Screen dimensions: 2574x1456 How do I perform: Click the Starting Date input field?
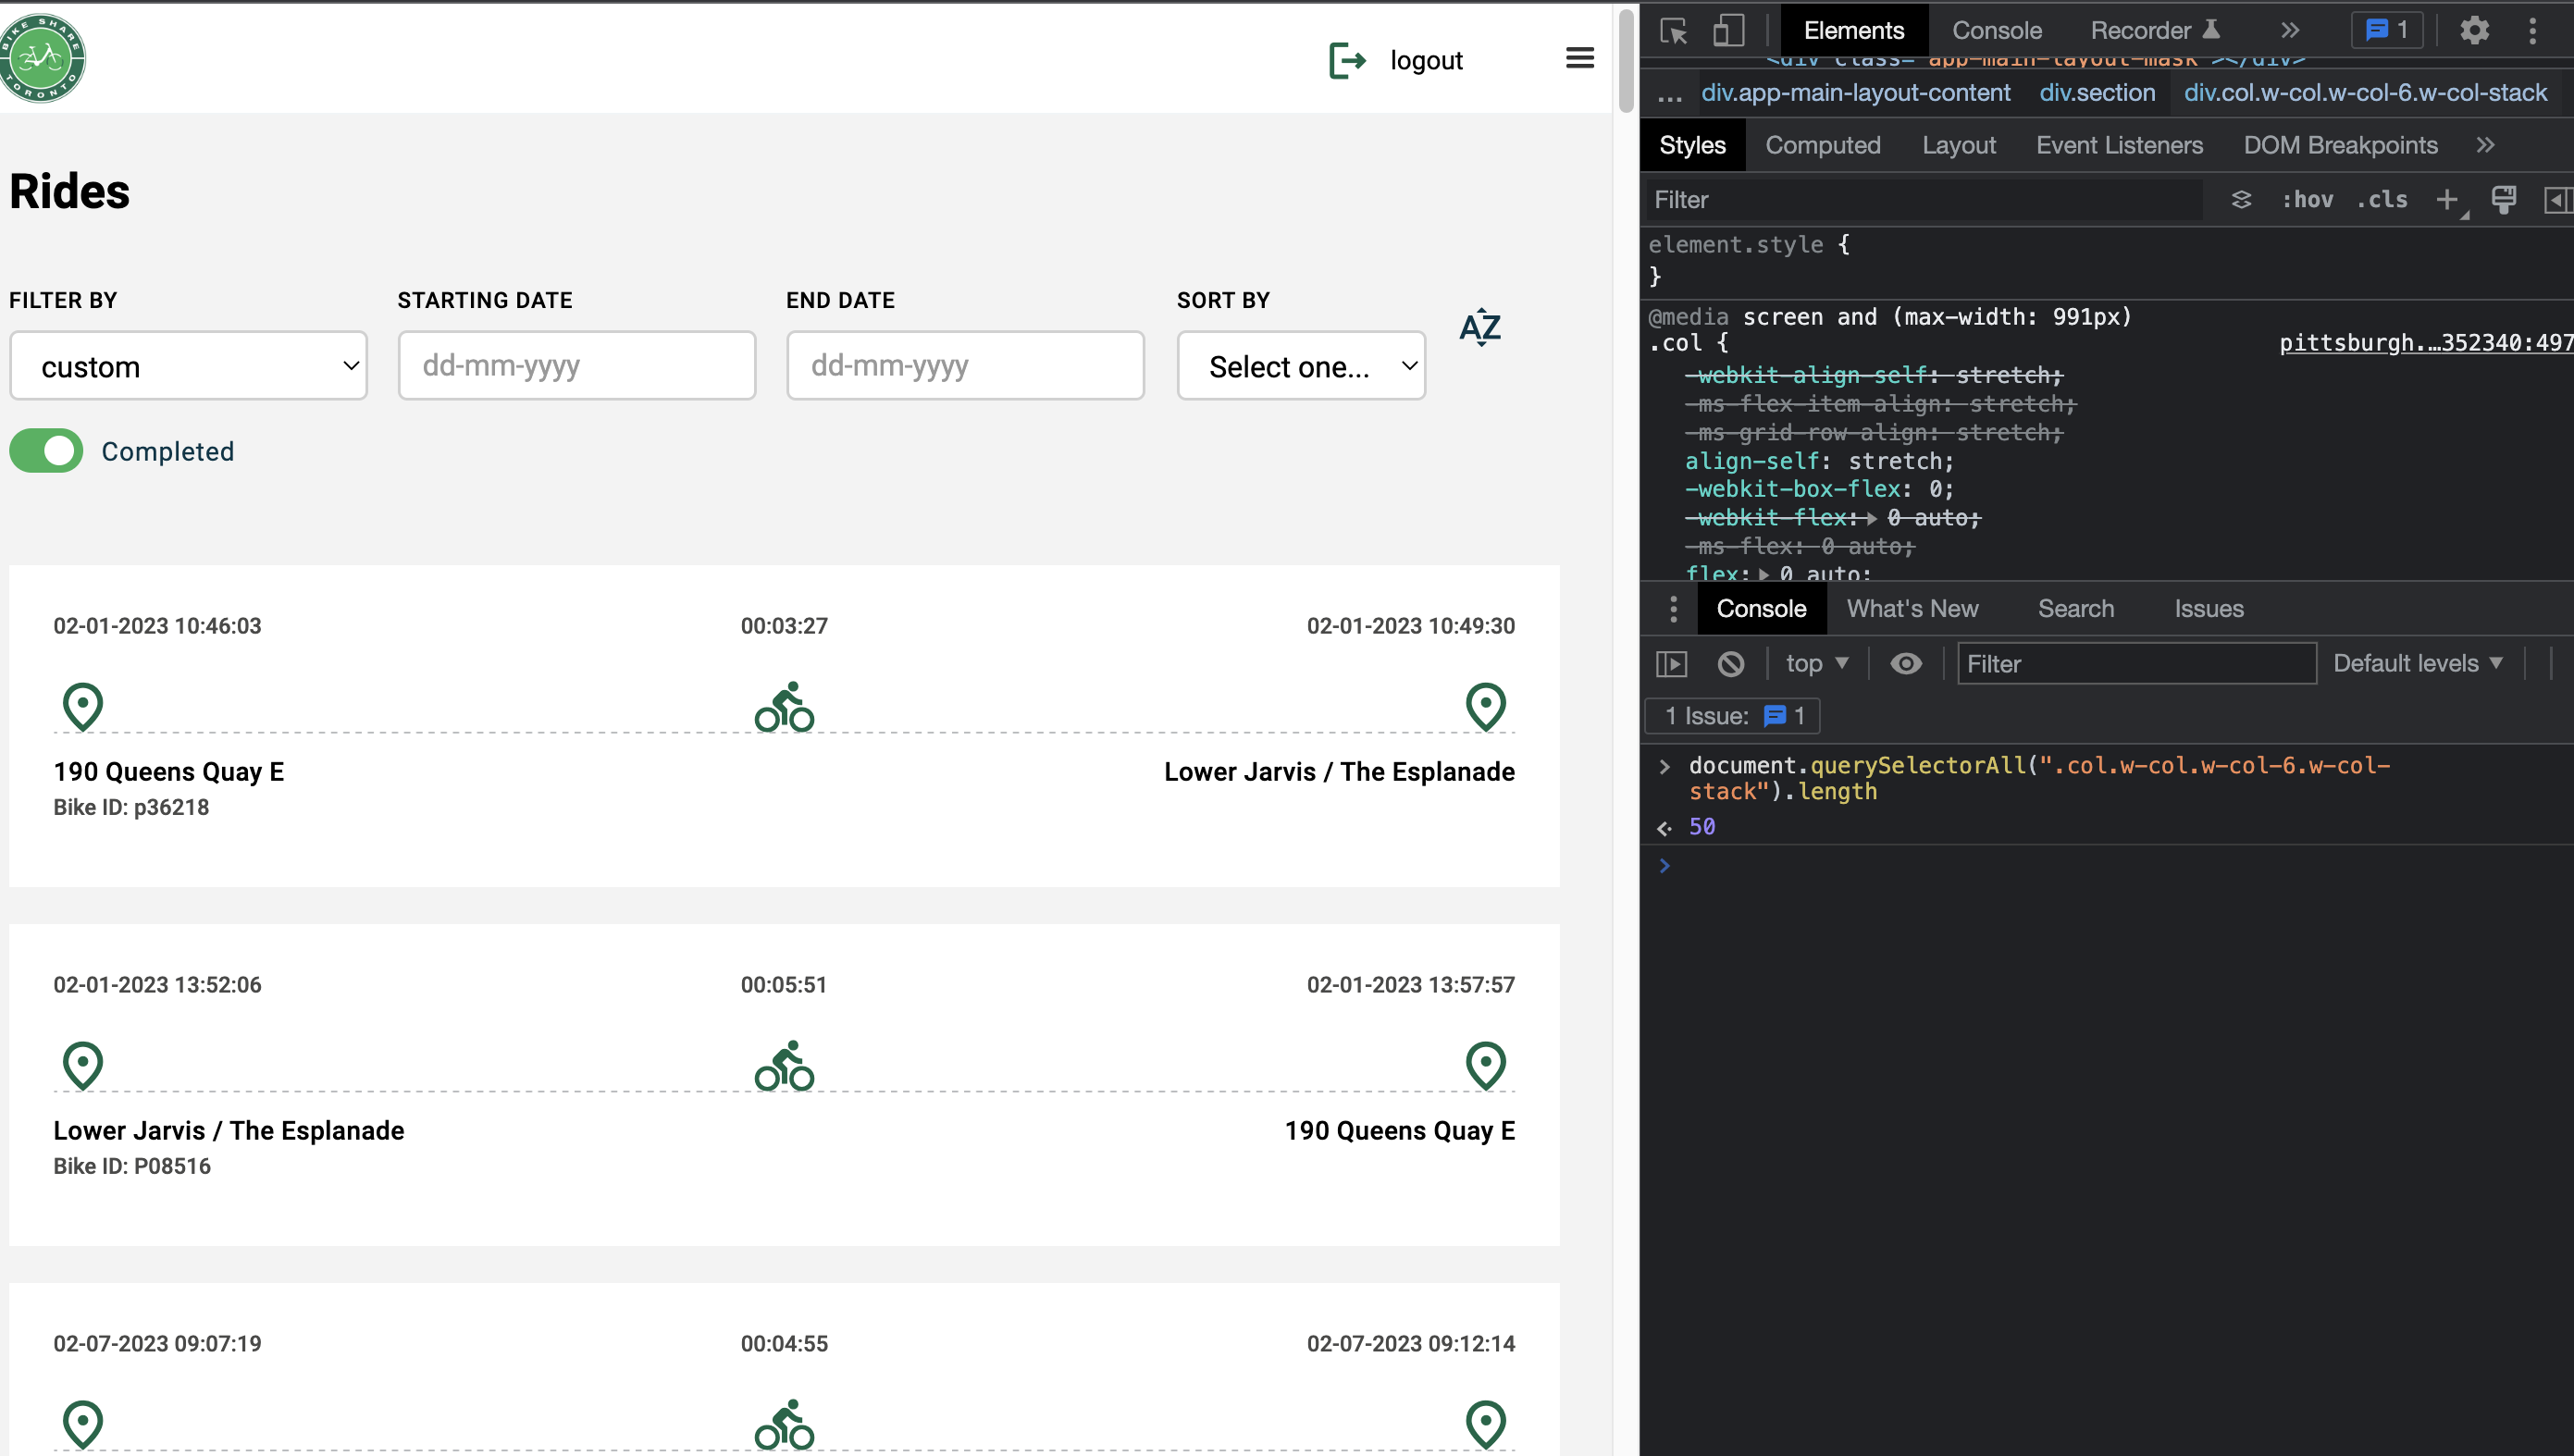click(x=576, y=366)
